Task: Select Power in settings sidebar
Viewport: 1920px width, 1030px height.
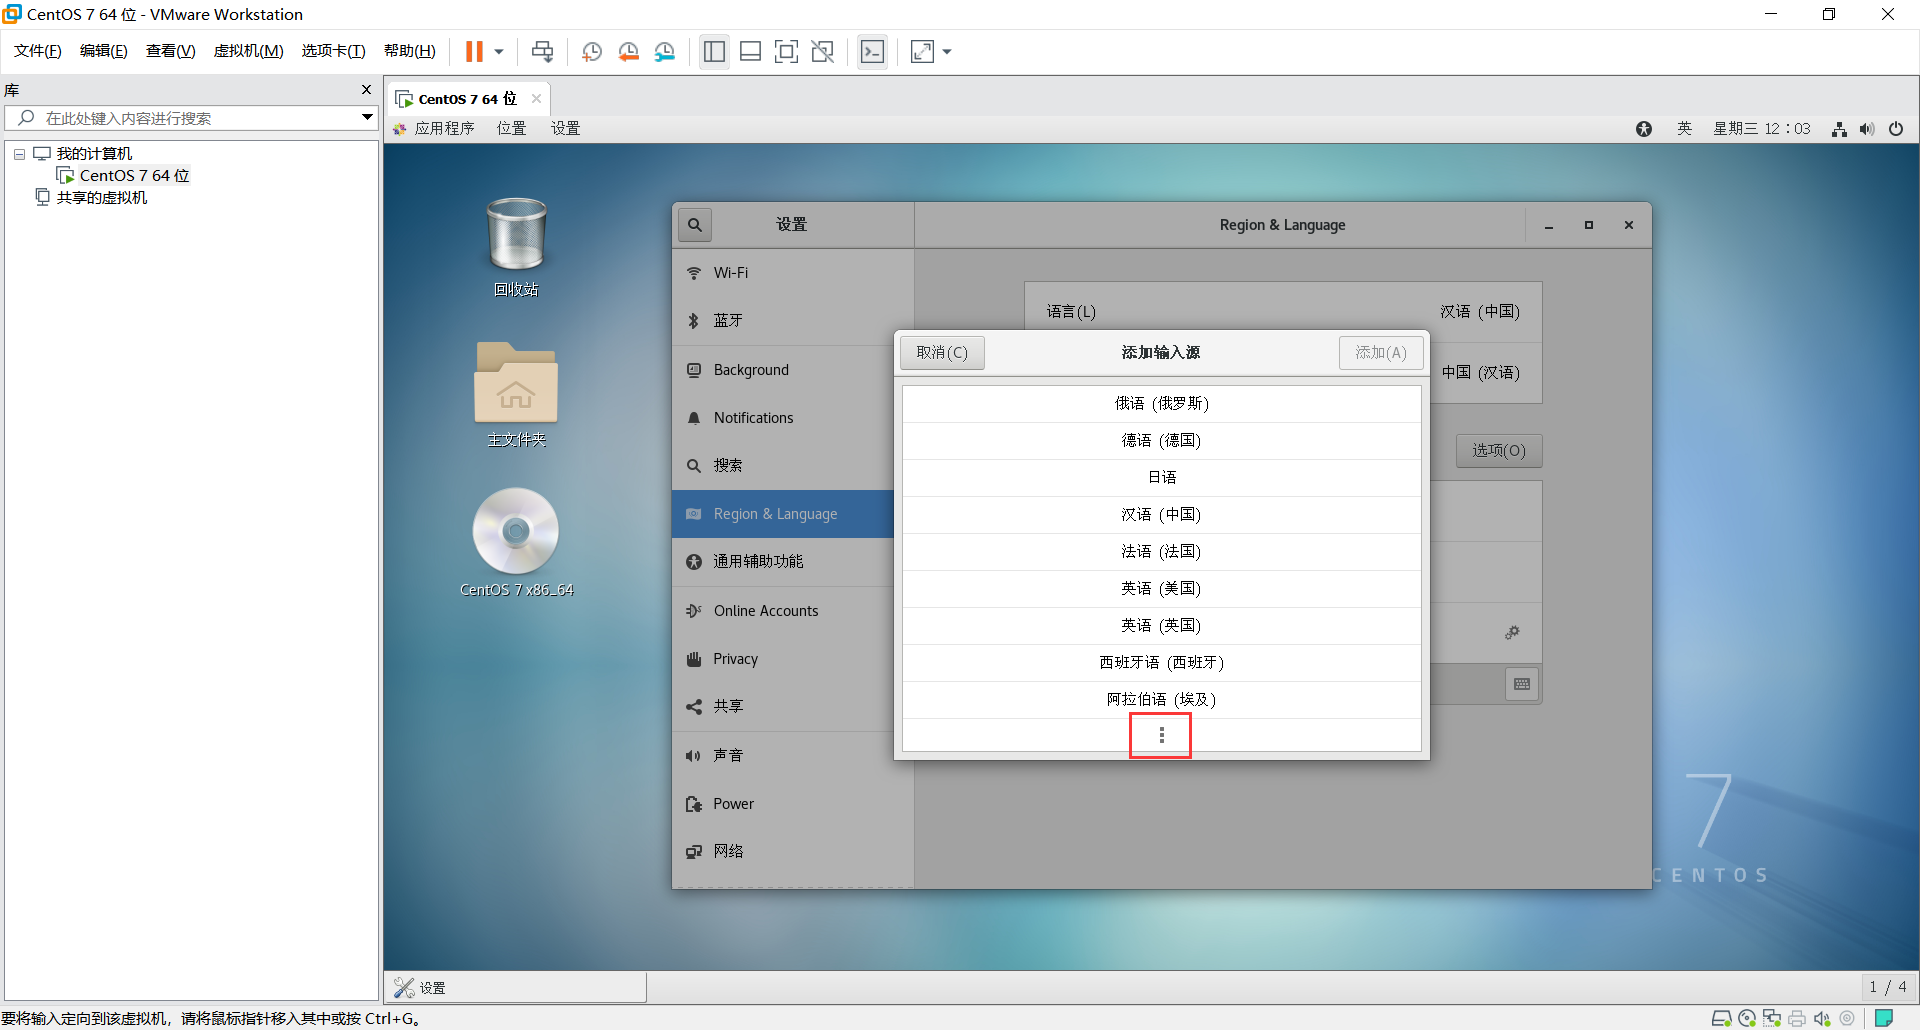Action: [793, 804]
